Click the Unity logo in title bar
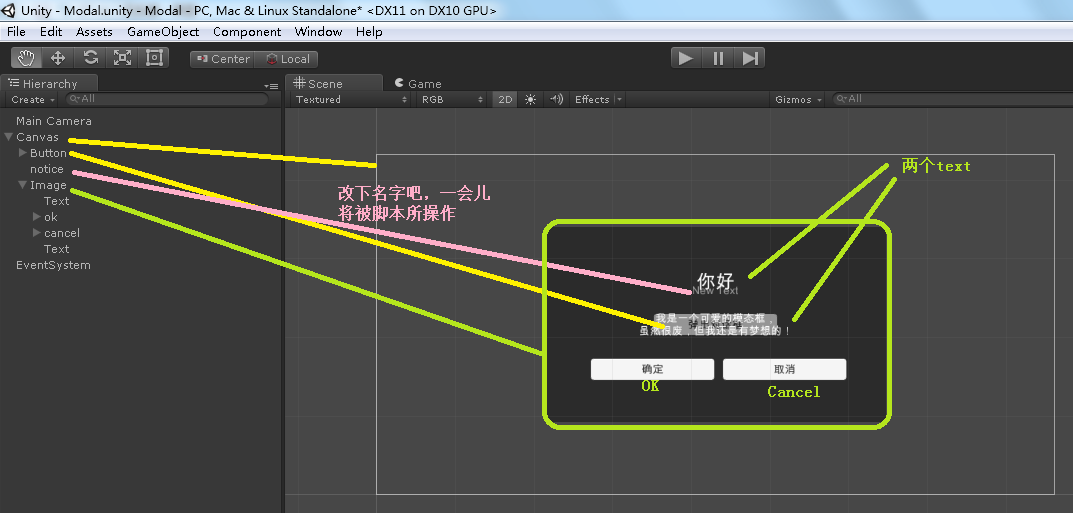This screenshot has height=513, width=1073. [x=10, y=10]
